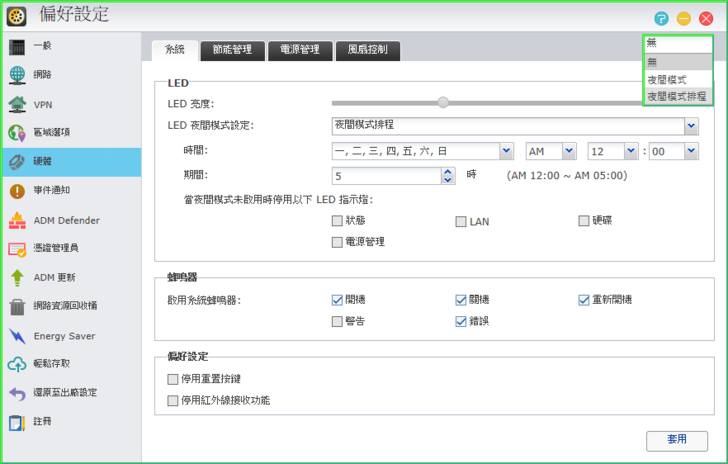Screen dimensions: 728x464
Task: Open the AM/PM dropdown
Action: [x=569, y=151]
